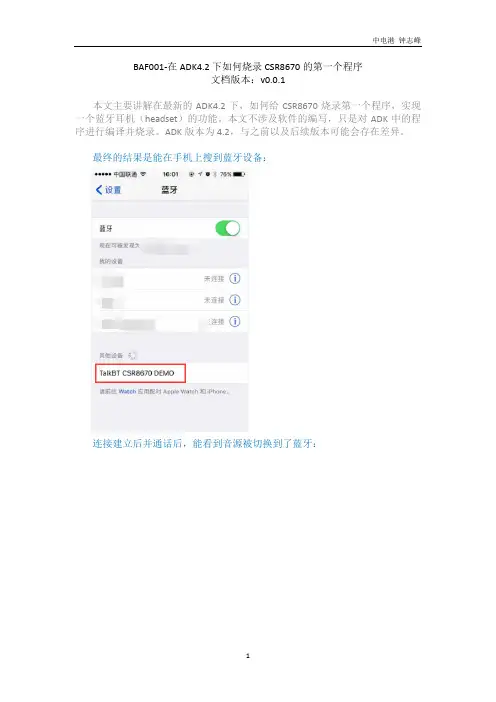Click info icon for third paired device
The width and height of the screenshot is (496, 702).
[235, 321]
